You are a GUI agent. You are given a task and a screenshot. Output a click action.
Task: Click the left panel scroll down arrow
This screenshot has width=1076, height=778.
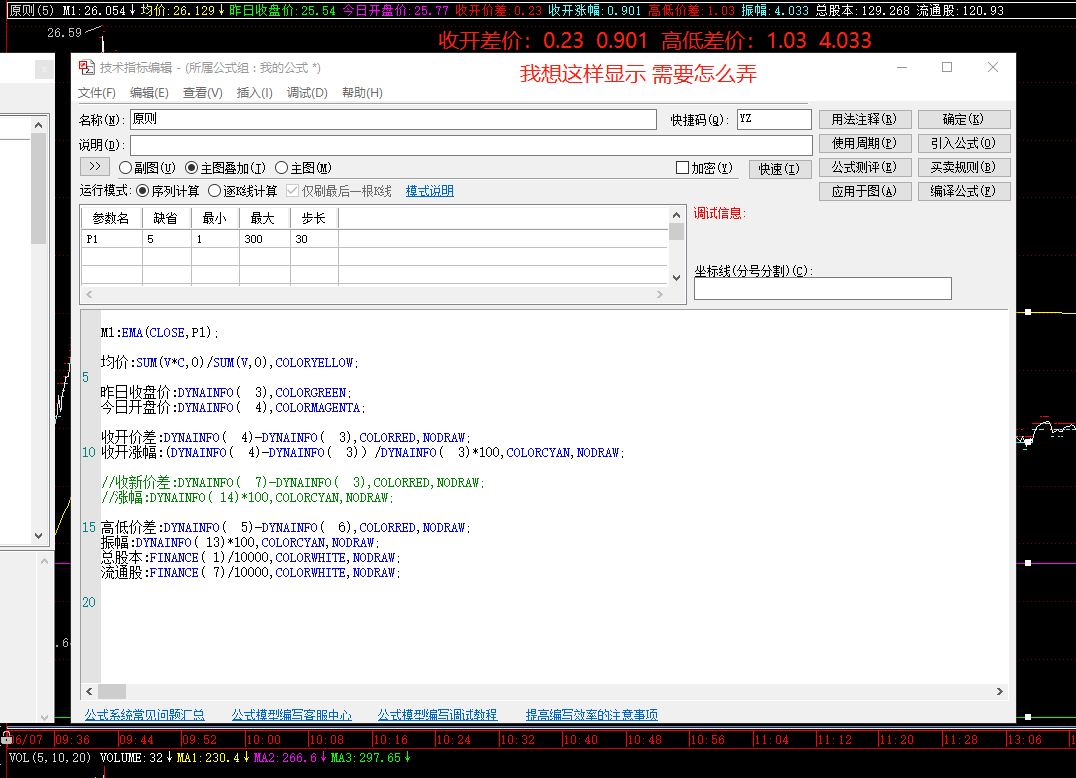pyautogui.click(x=38, y=536)
